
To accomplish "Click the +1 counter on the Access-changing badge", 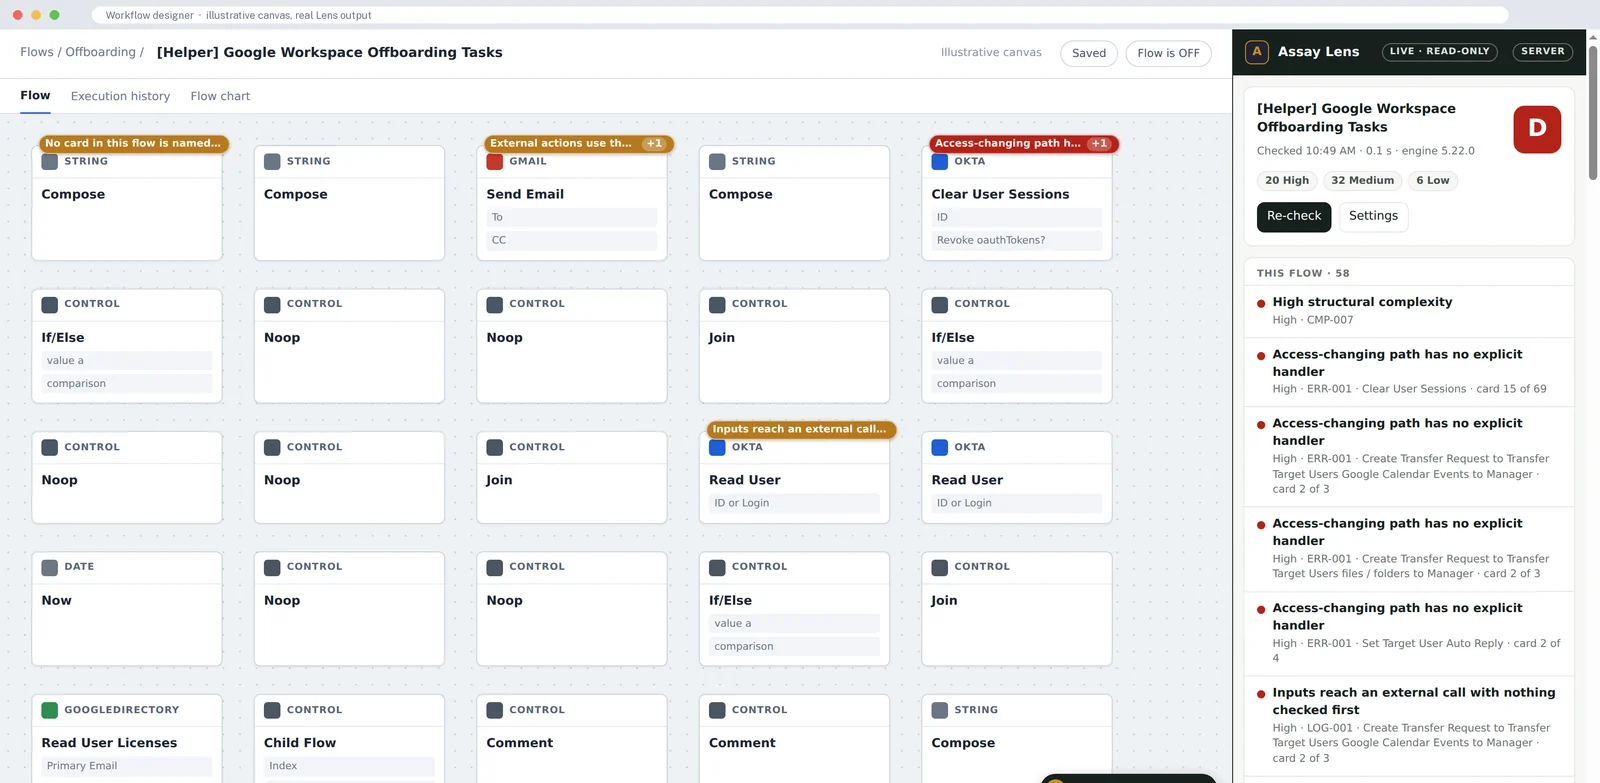I will (x=1099, y=144).
